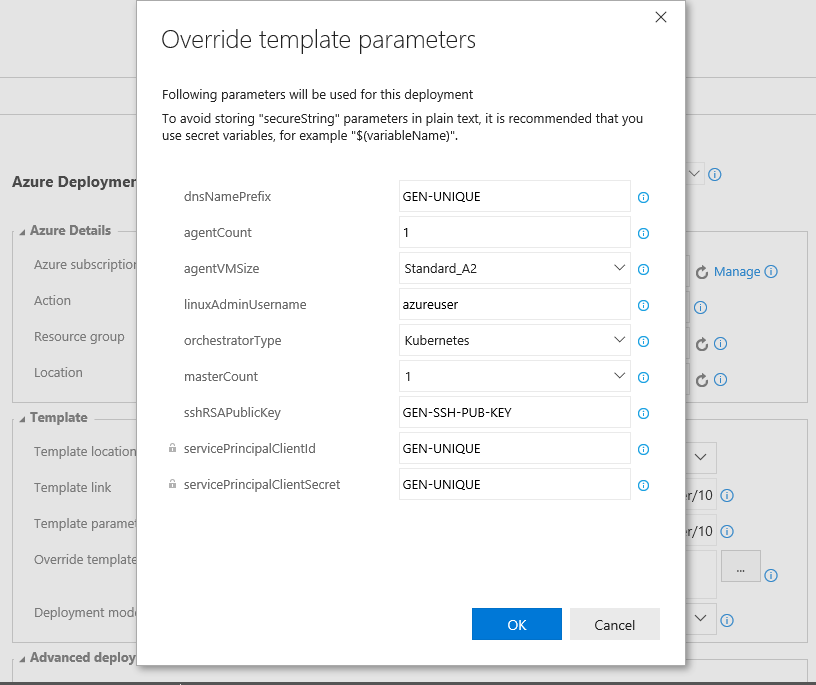Click lock icon next to servicePrincipalClientId

[172, 448]
